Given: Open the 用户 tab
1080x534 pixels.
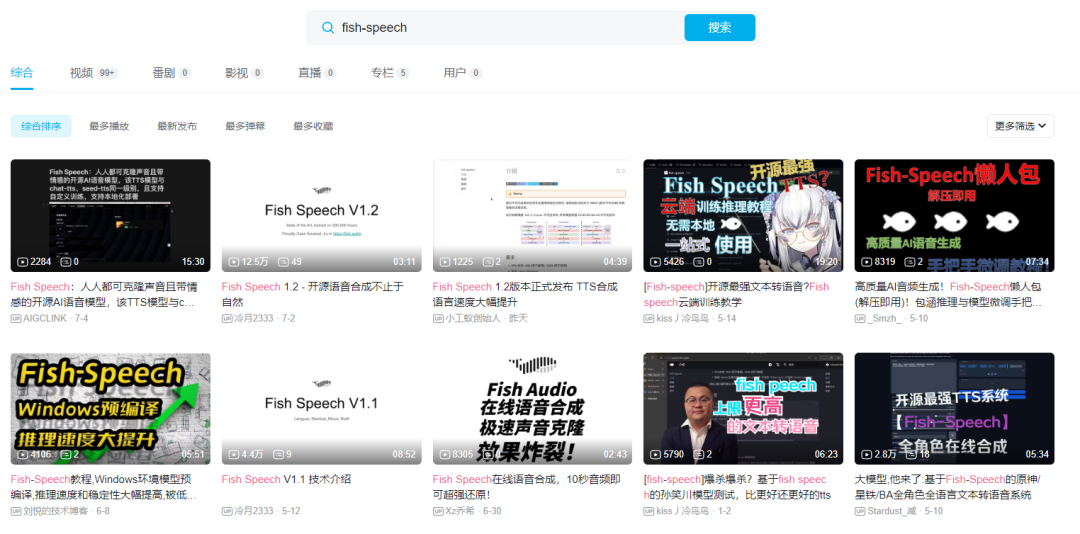Looking at the screenshot, I should (x=462, y=73).
